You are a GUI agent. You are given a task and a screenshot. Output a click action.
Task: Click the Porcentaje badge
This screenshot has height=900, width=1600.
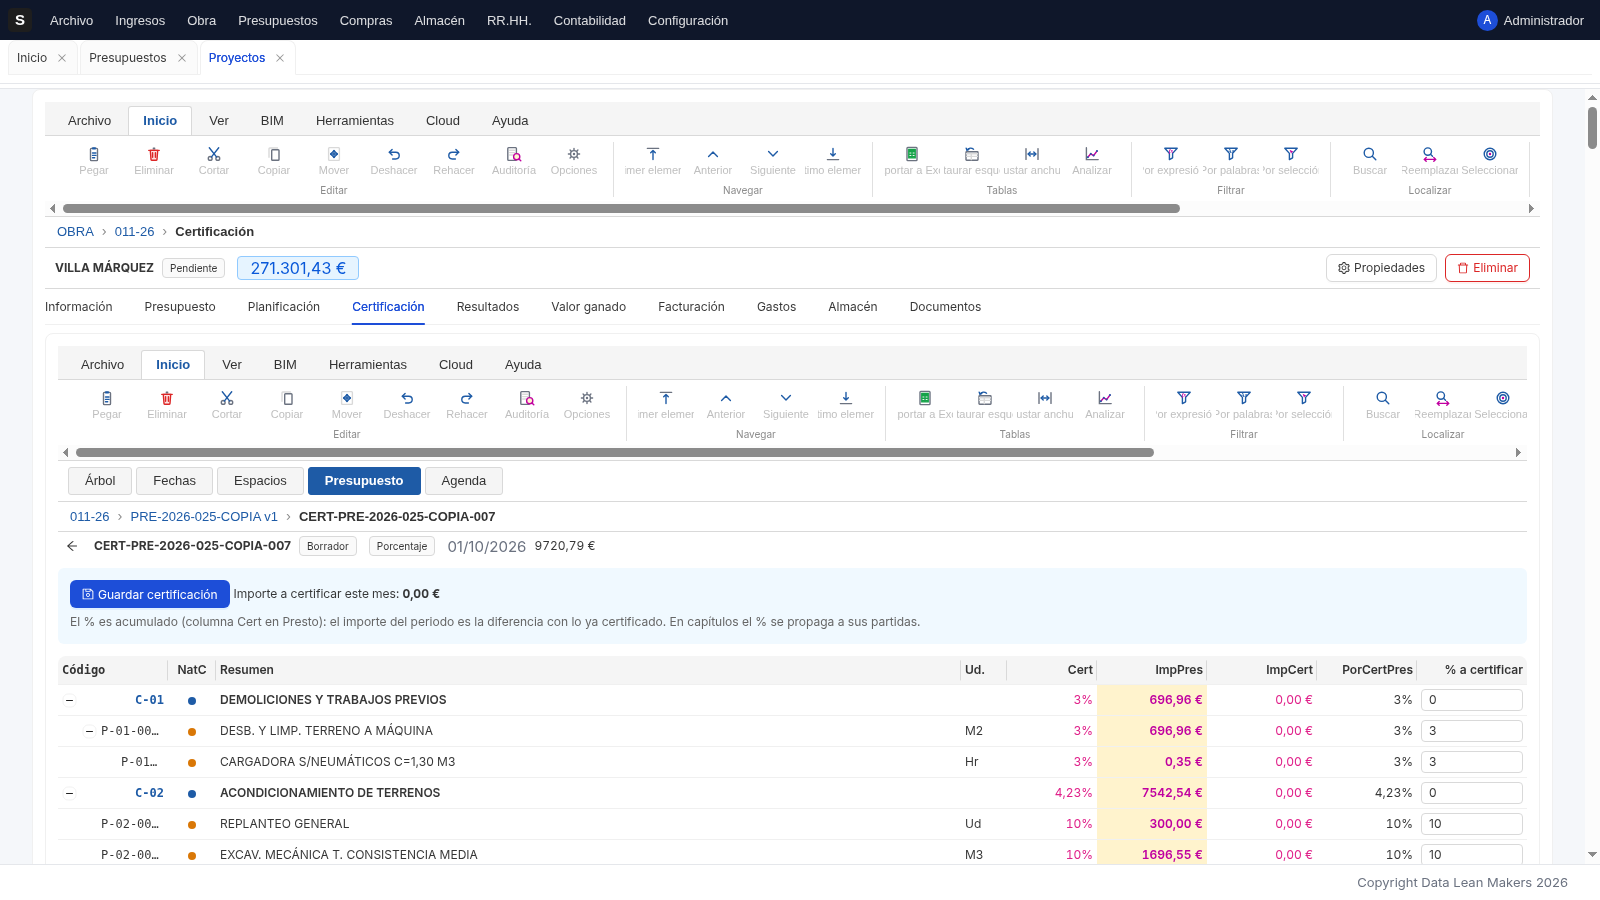pos(402,546)
